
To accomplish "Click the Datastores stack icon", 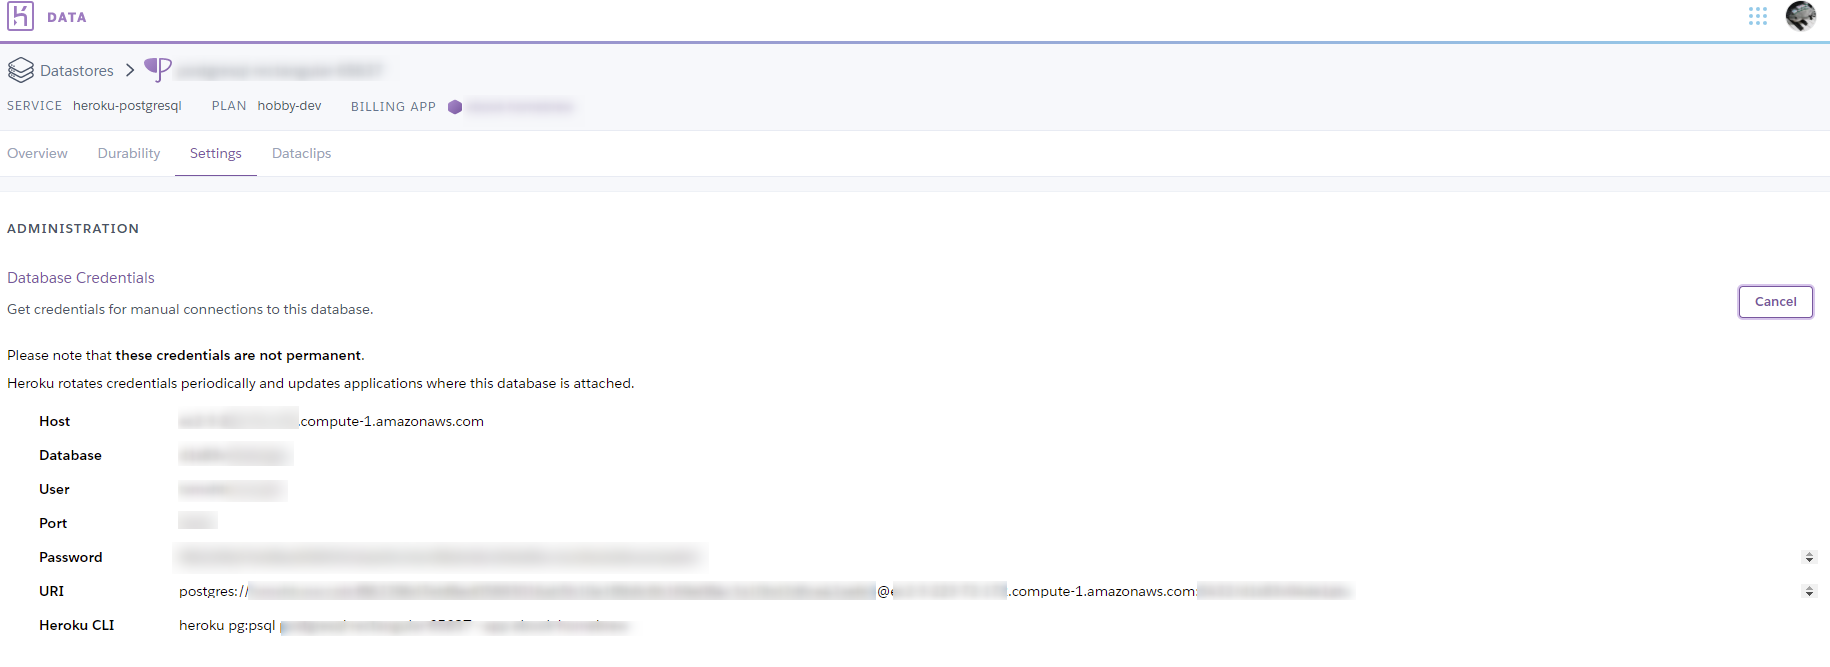I will coord(21,70).
